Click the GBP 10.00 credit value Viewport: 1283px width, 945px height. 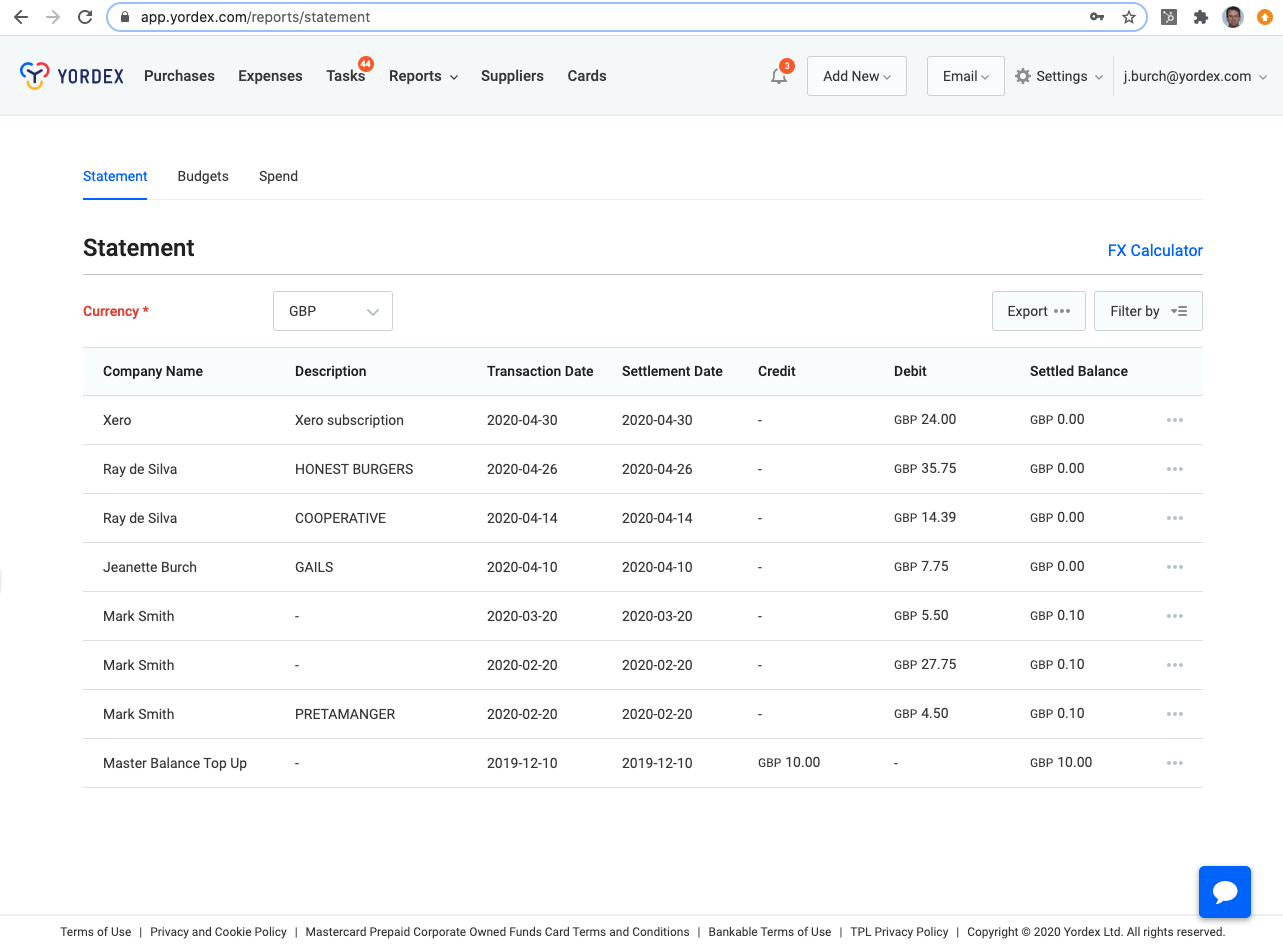(789, 762)
